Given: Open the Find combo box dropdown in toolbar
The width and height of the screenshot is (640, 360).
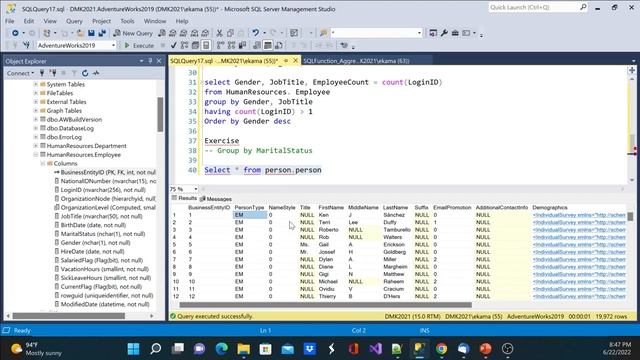Looking at the screenshot, I should coord(419,33).
